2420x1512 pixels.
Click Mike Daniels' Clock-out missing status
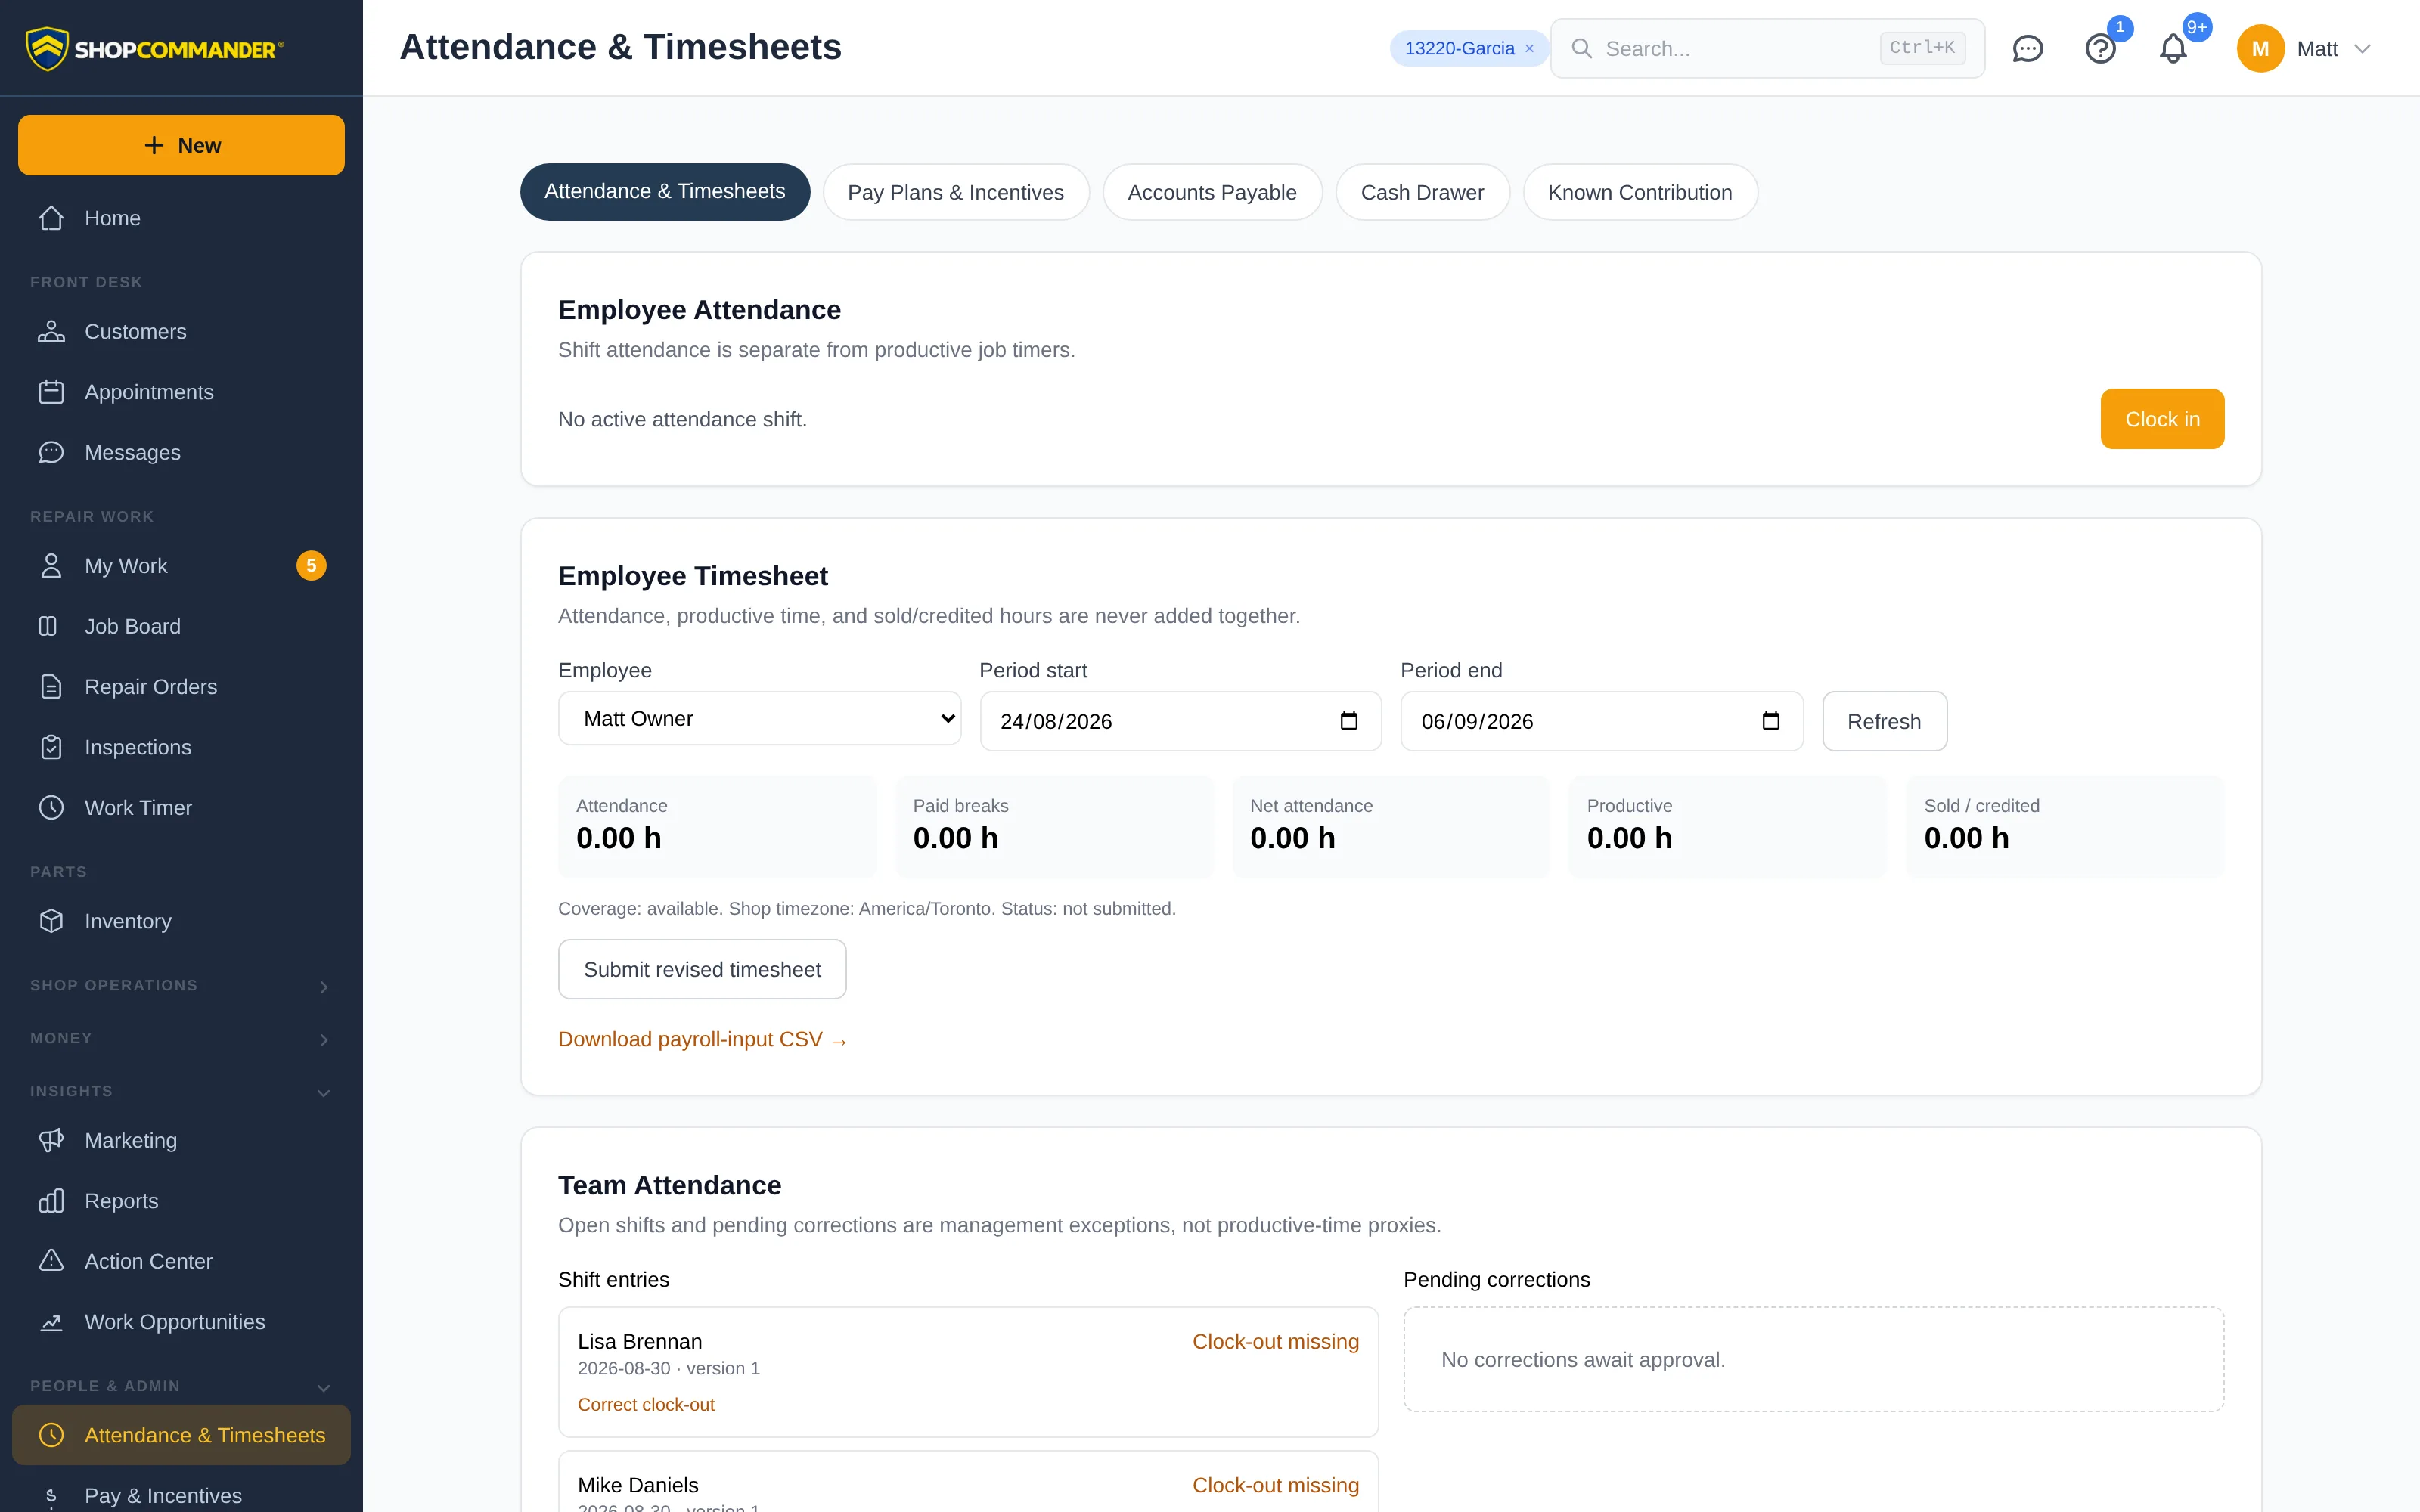pos(1275,1485)
